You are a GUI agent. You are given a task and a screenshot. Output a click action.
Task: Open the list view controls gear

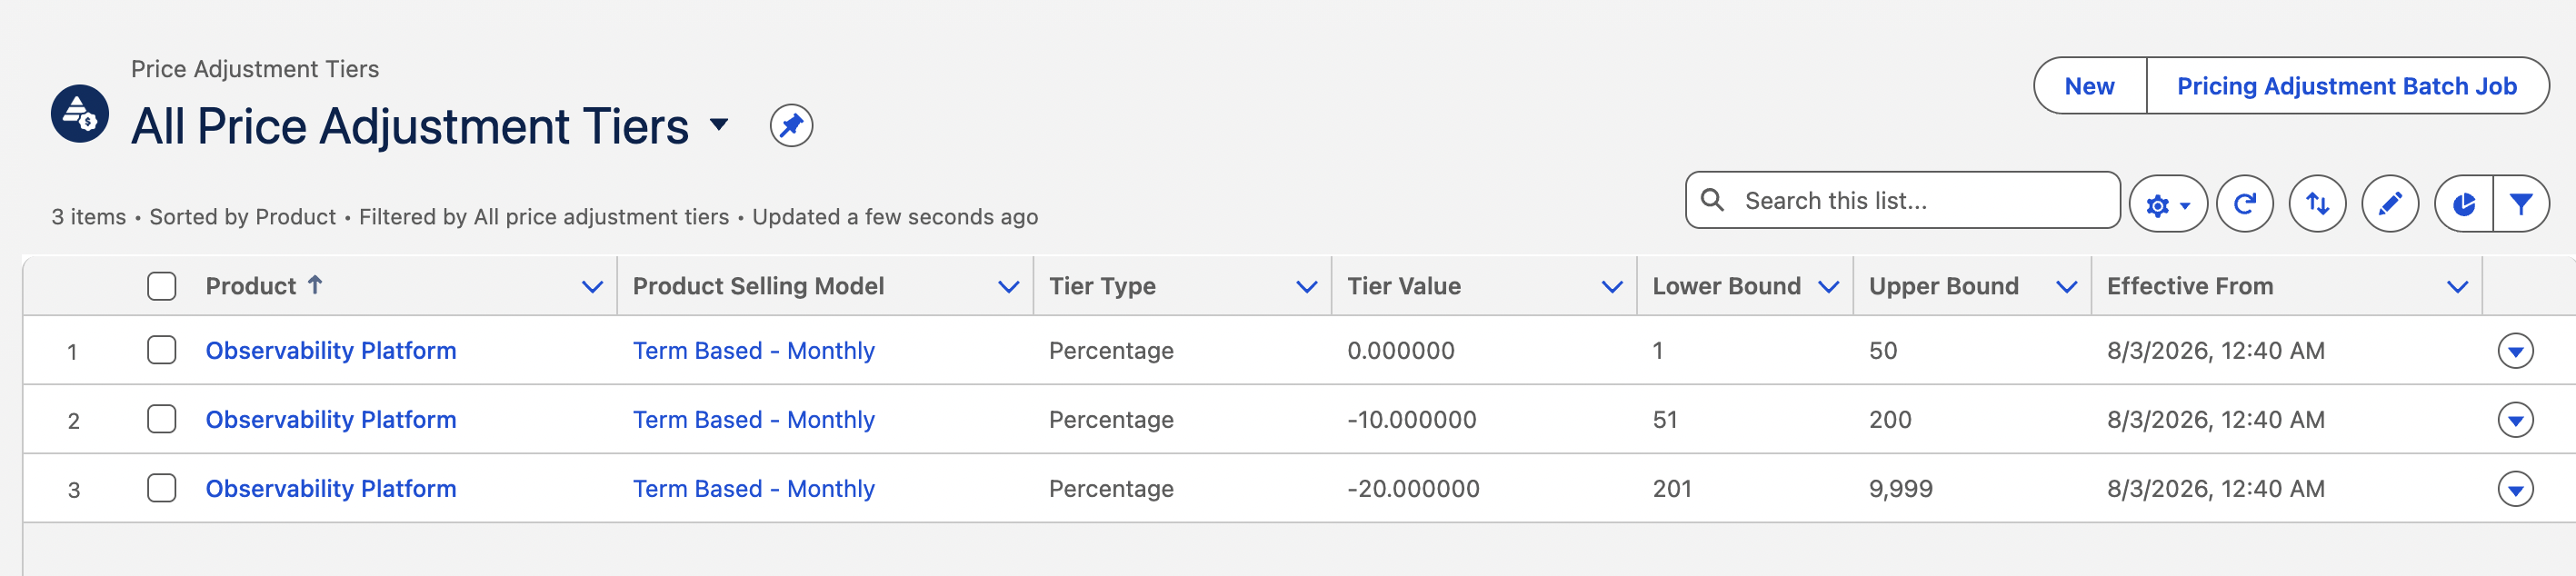[2167, 204]
